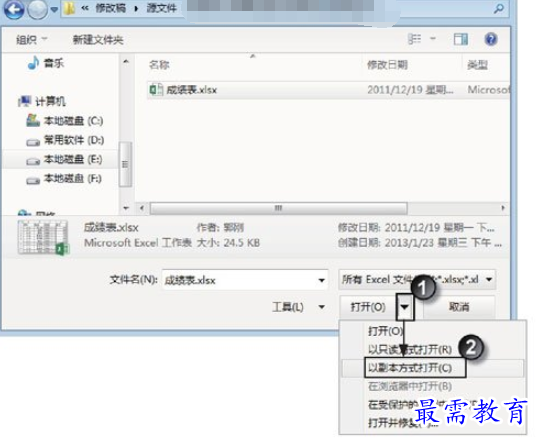Screen dimensions: 536x443
Task: Select the 源文件 breadcrumb folder
Action: pyautogui.click(x=161, y=8)
